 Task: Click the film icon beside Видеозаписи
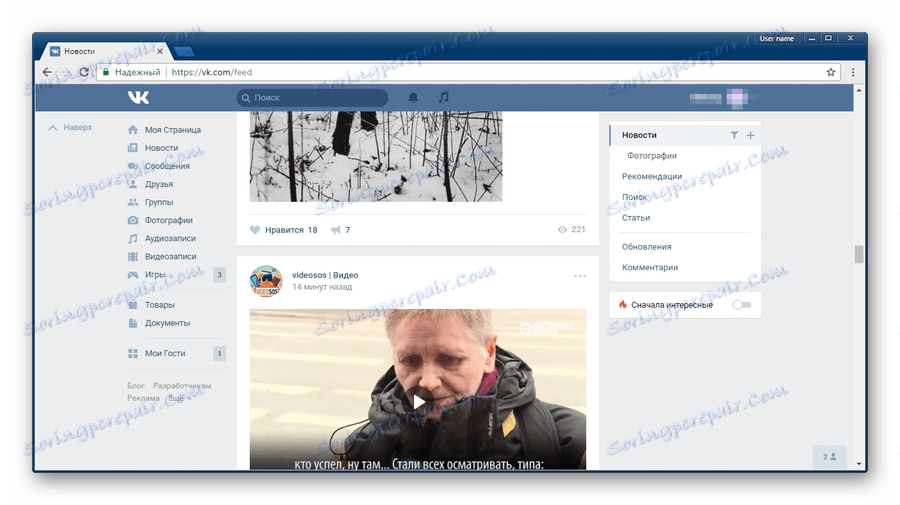pyautogui.click(x=133, y=257)
